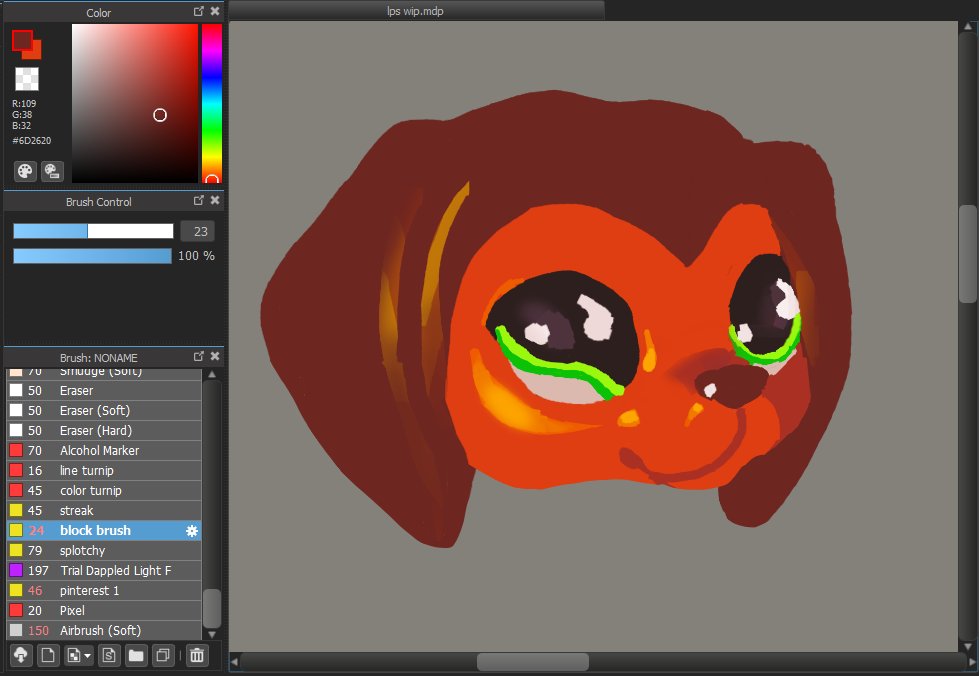The image size is (979, 676).
Task: Click the add new brush page icon
Action: [48, 655]
